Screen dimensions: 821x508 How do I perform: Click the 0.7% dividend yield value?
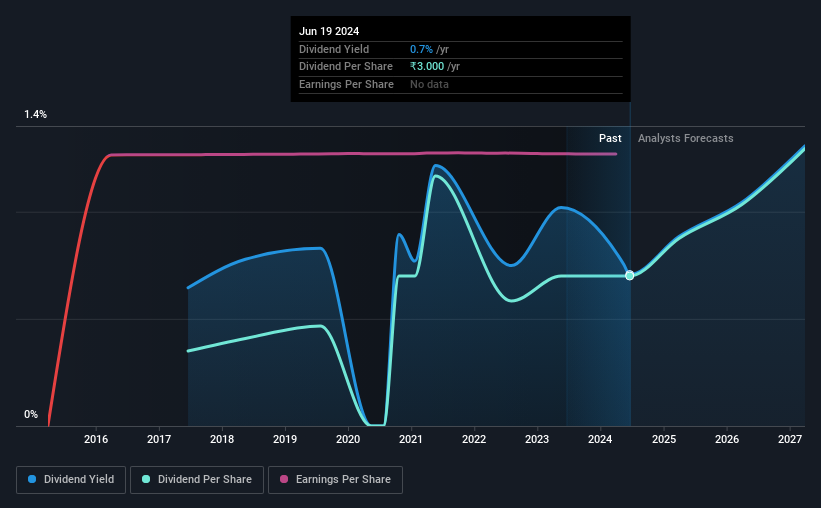coord(421,49)
